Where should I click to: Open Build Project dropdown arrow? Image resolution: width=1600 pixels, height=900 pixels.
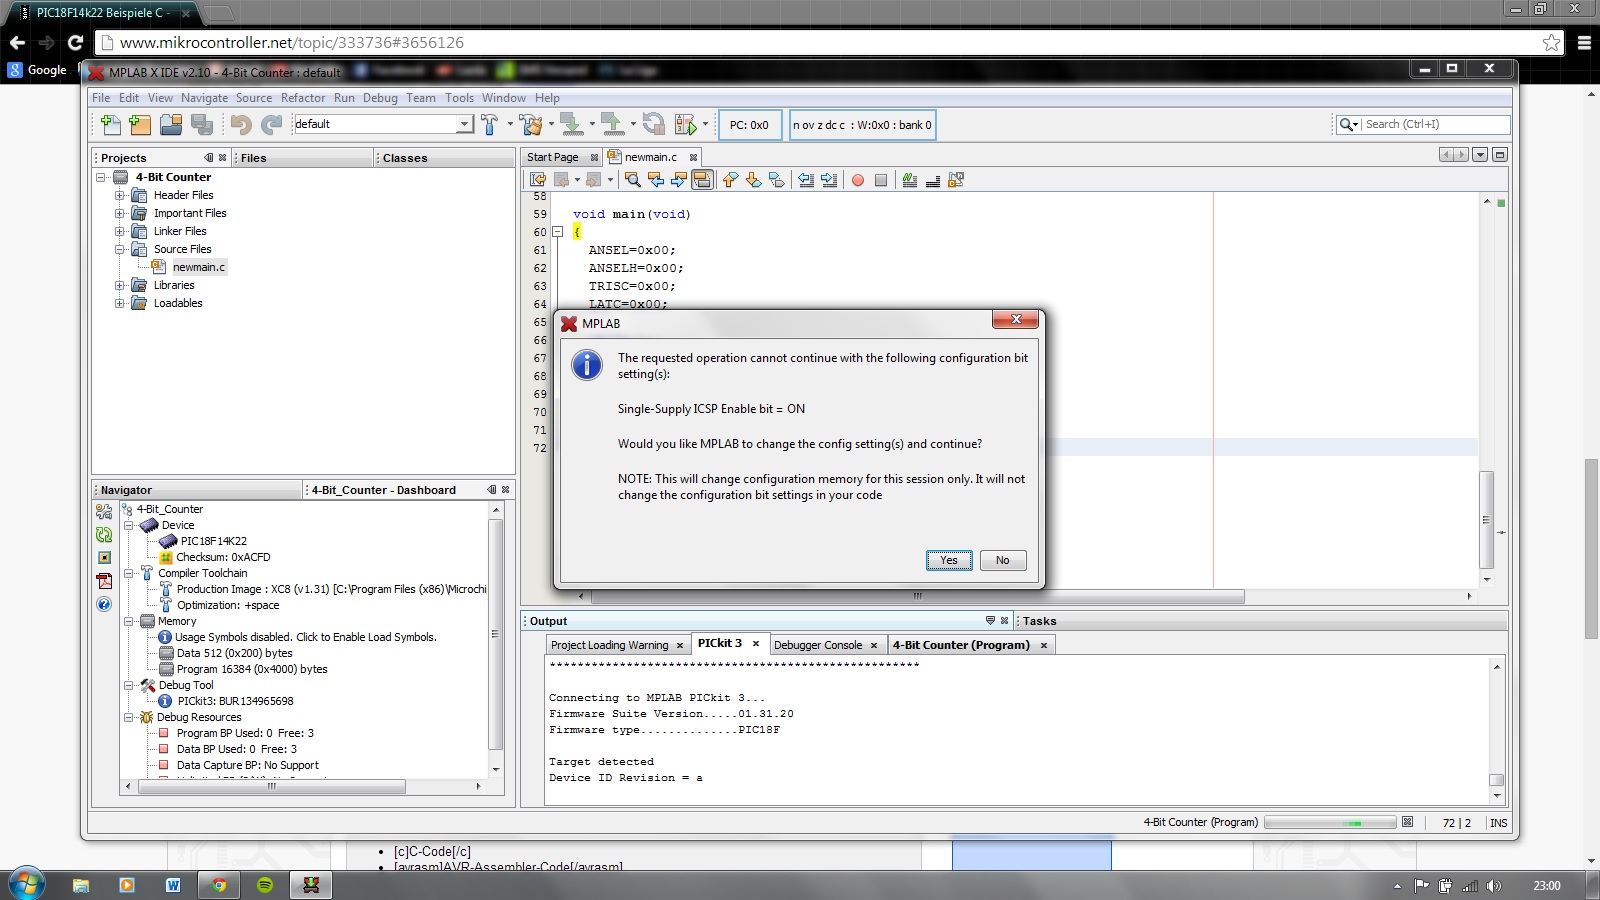pos(510,124)
